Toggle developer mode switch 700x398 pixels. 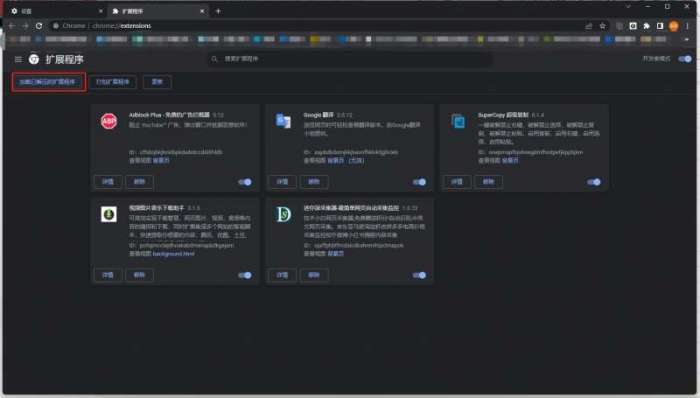click(x=685, y=59)
